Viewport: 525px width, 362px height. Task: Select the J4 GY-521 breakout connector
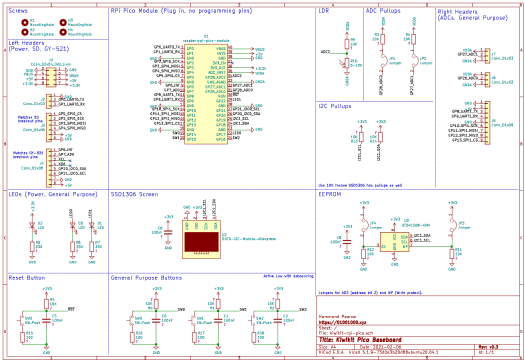click(x=49, y=168)
